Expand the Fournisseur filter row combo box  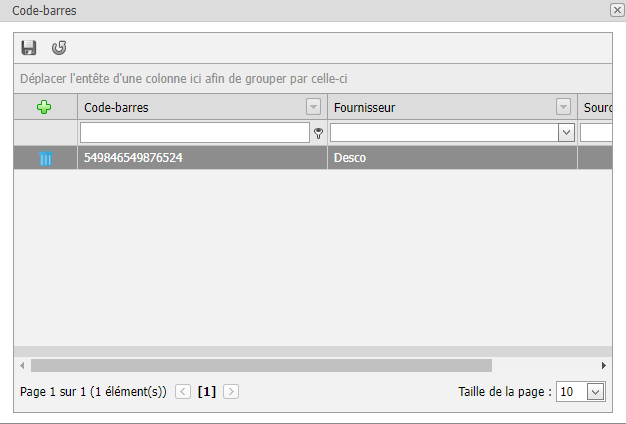coord(566,133)
